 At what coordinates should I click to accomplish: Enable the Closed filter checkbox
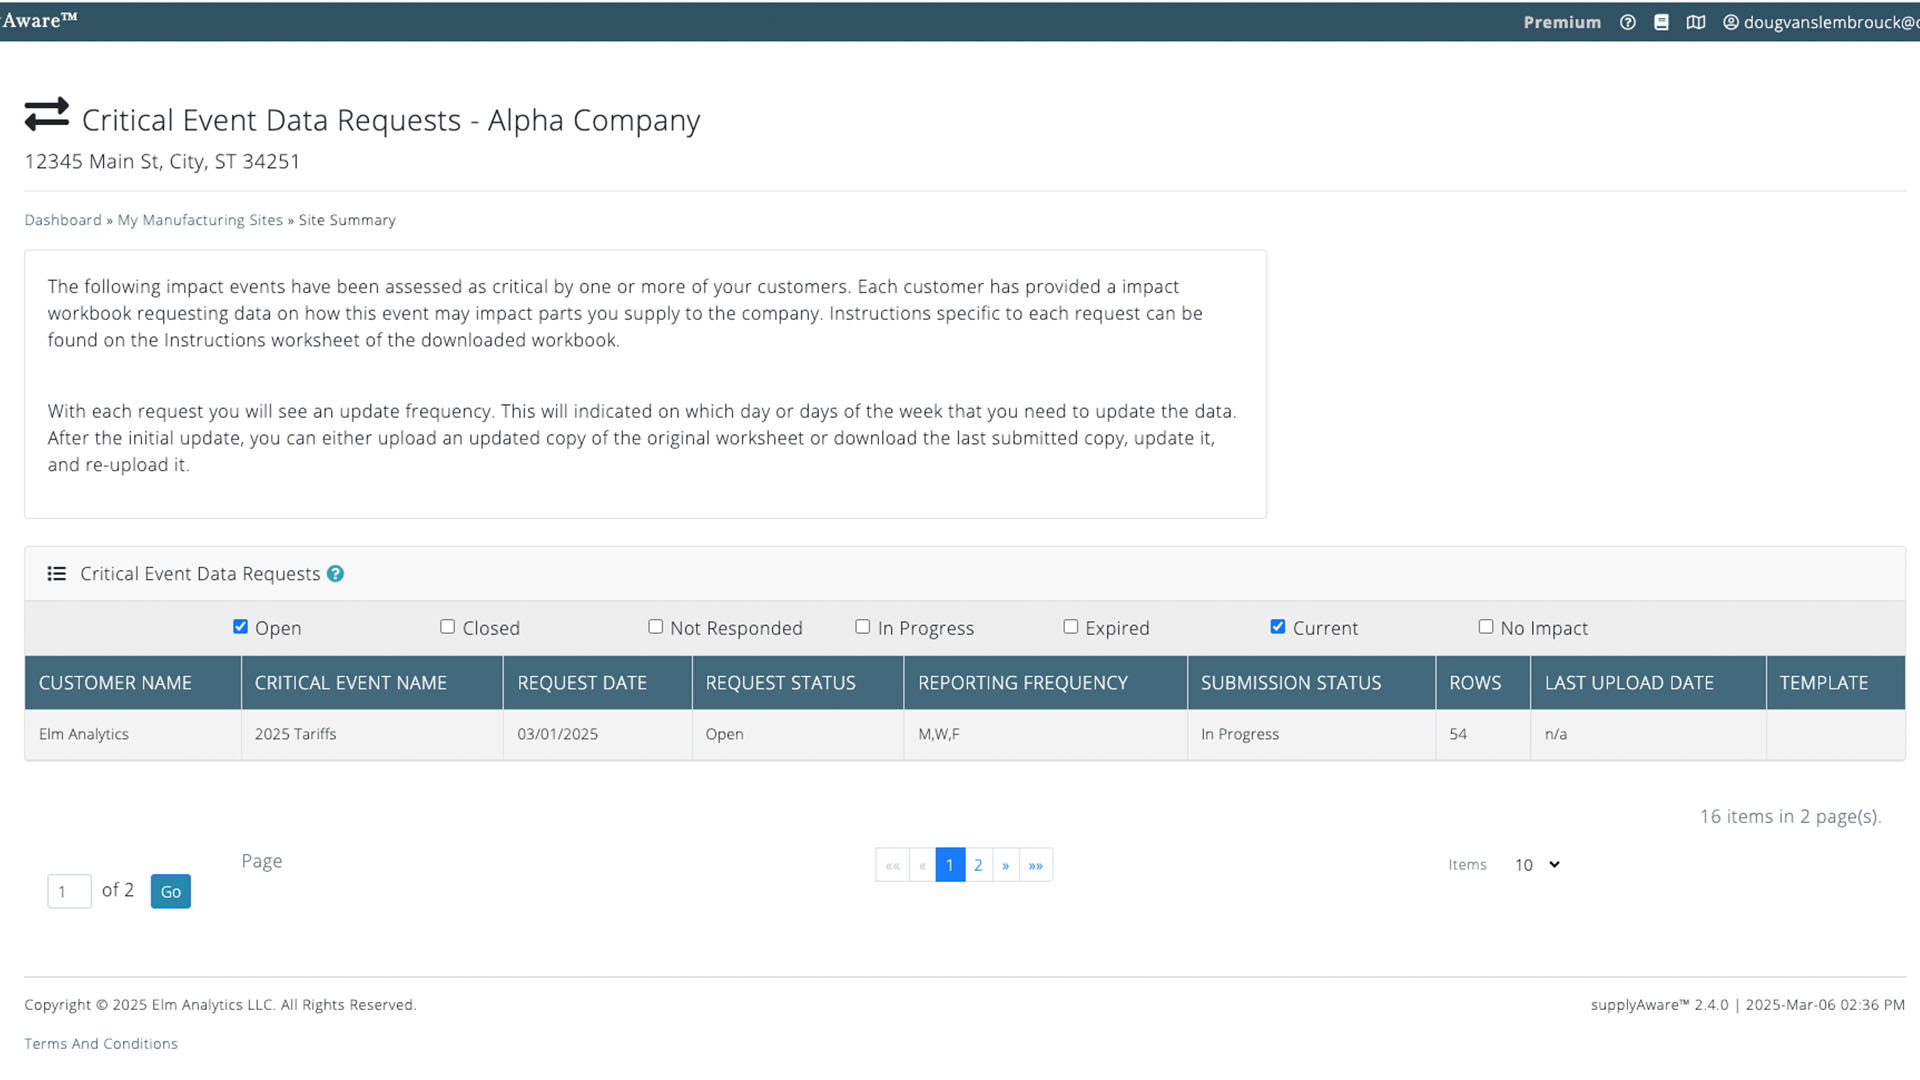447,627
